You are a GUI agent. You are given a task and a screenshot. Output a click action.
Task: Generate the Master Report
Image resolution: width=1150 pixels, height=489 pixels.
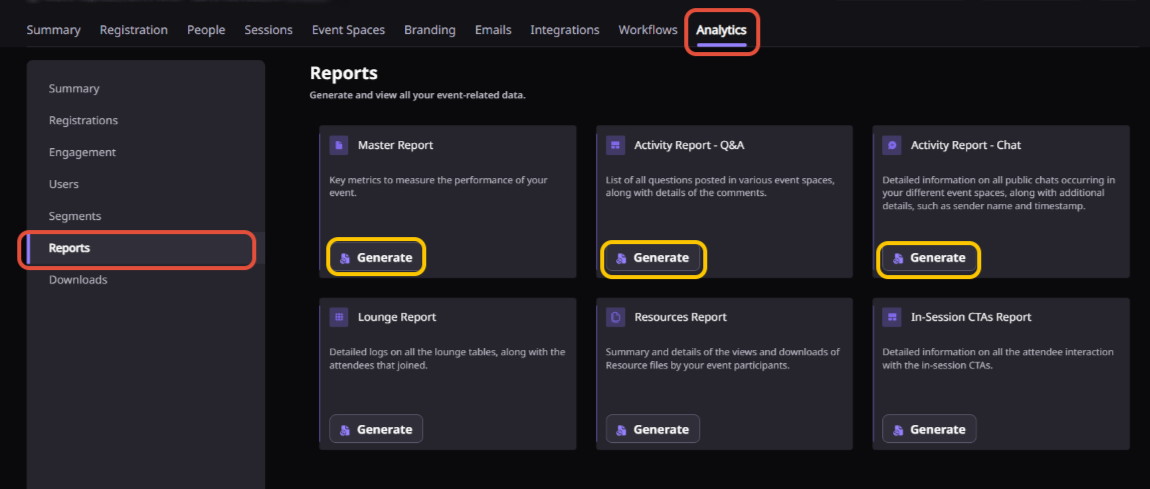[x=376, y=257]
